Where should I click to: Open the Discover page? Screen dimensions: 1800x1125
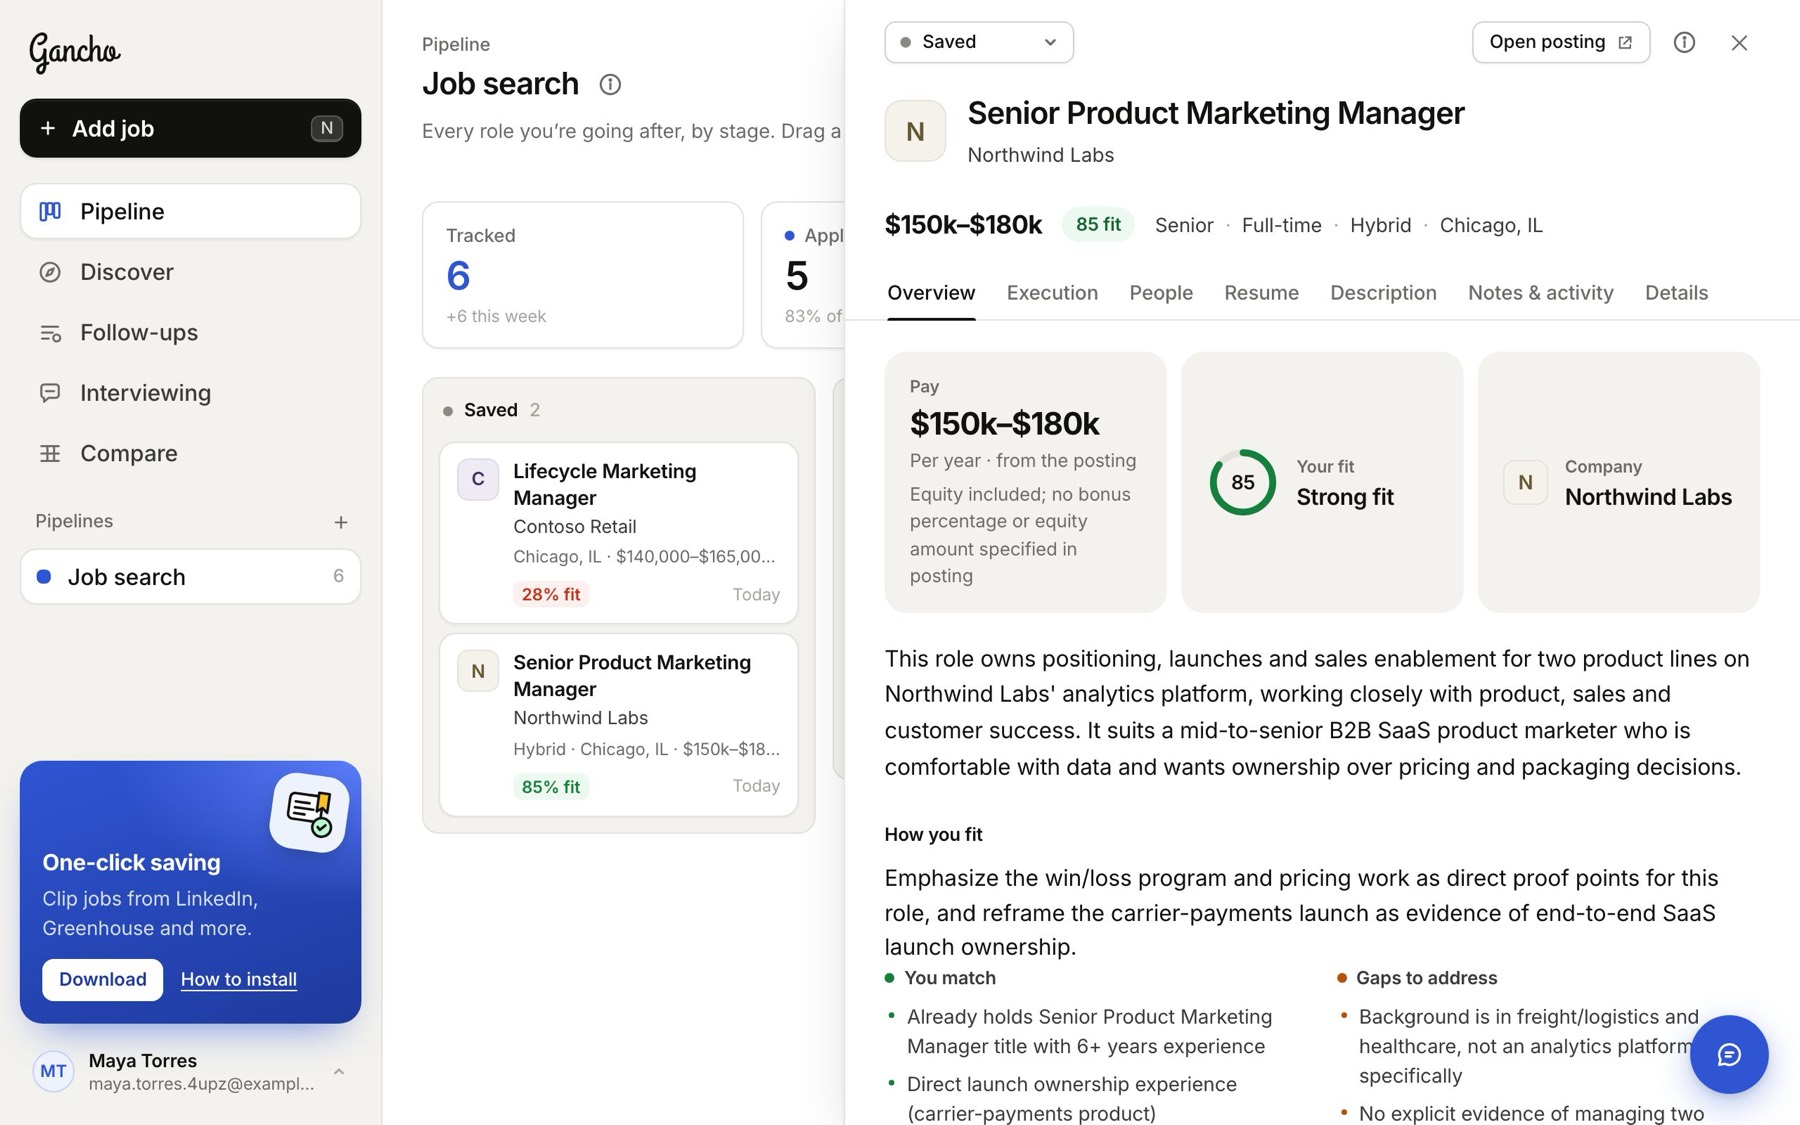pyautogui.click(x=190, y=272)
